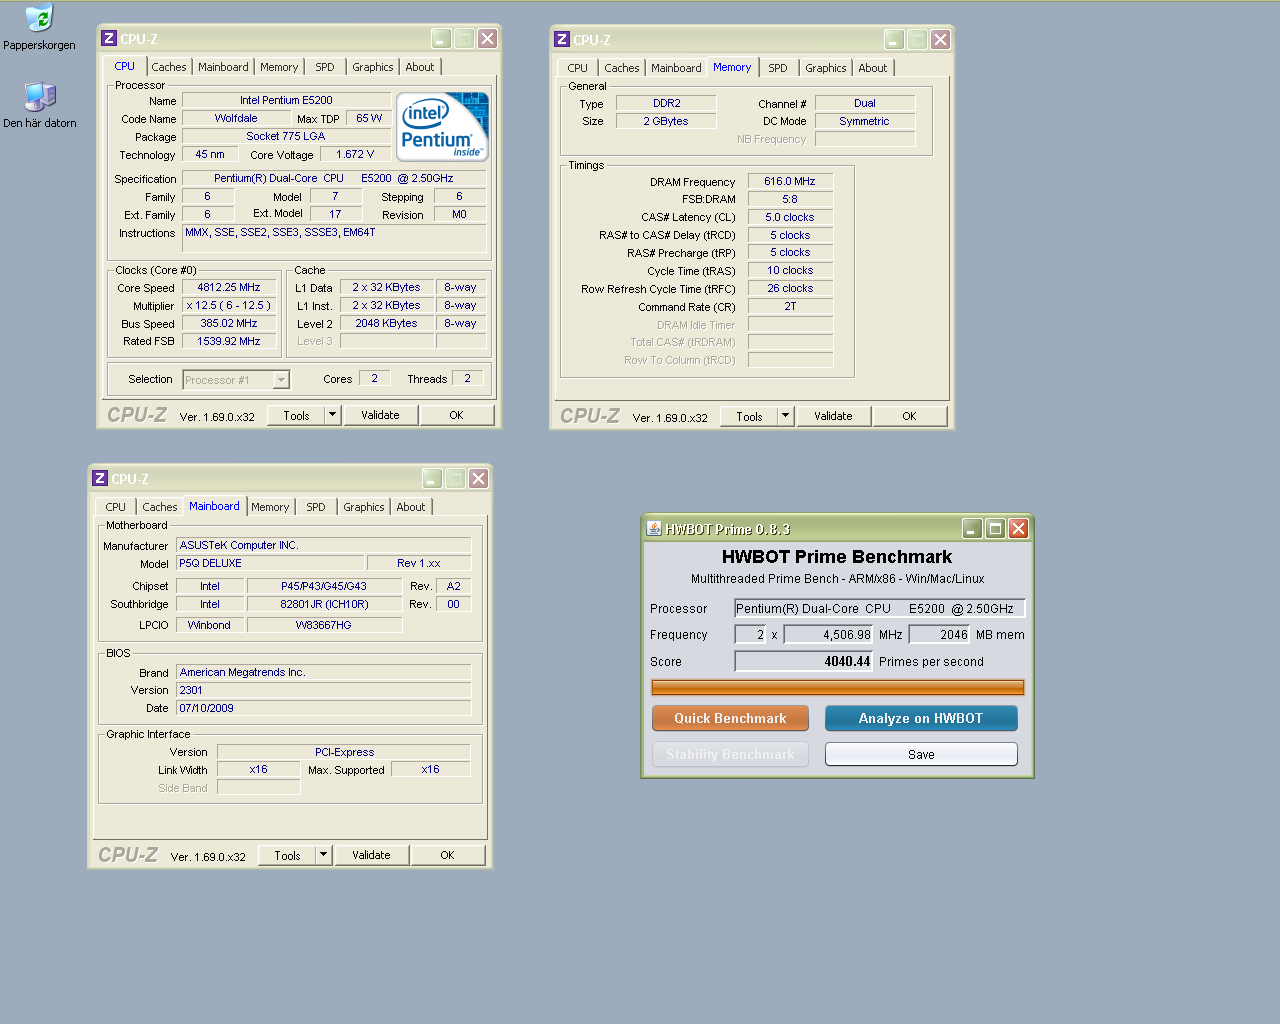Click the HWBOT Prime title bar icon
The height and width of the screenshot is (1024, 1280).
click(654, 528)
